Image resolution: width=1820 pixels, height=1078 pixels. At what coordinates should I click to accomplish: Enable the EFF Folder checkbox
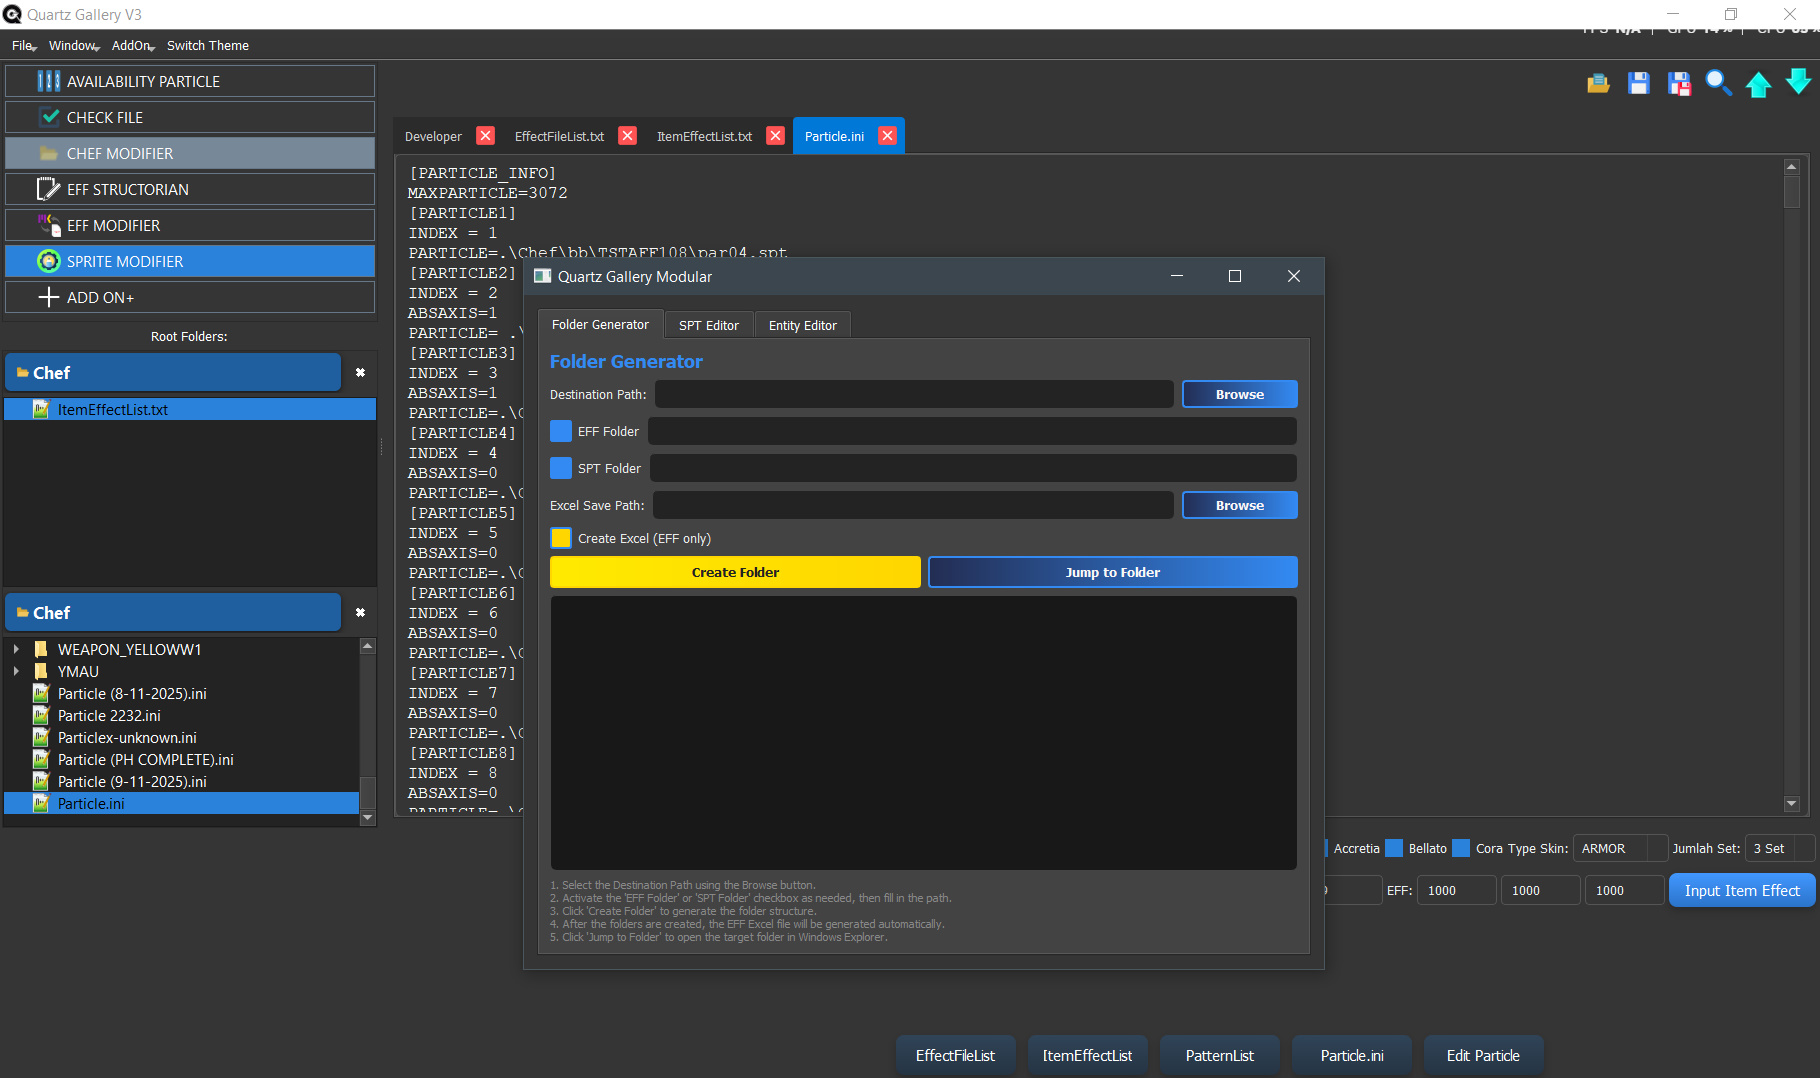click(x=561, y=431)
